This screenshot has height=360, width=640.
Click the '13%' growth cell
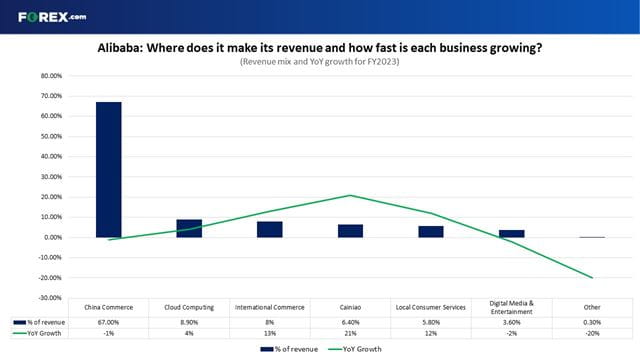click(x=269, y=333)
